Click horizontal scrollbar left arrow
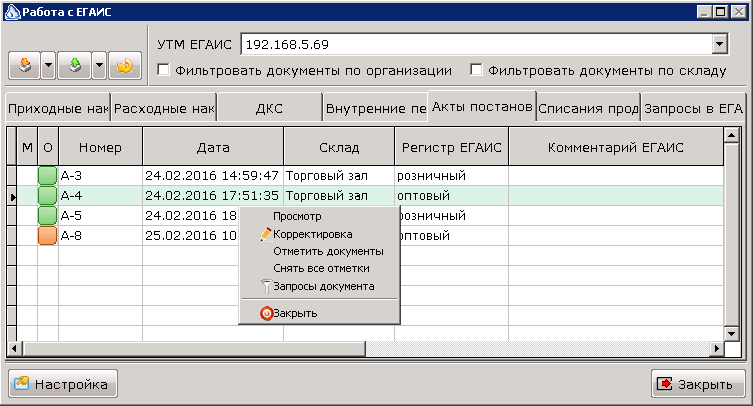 point(14,348)
